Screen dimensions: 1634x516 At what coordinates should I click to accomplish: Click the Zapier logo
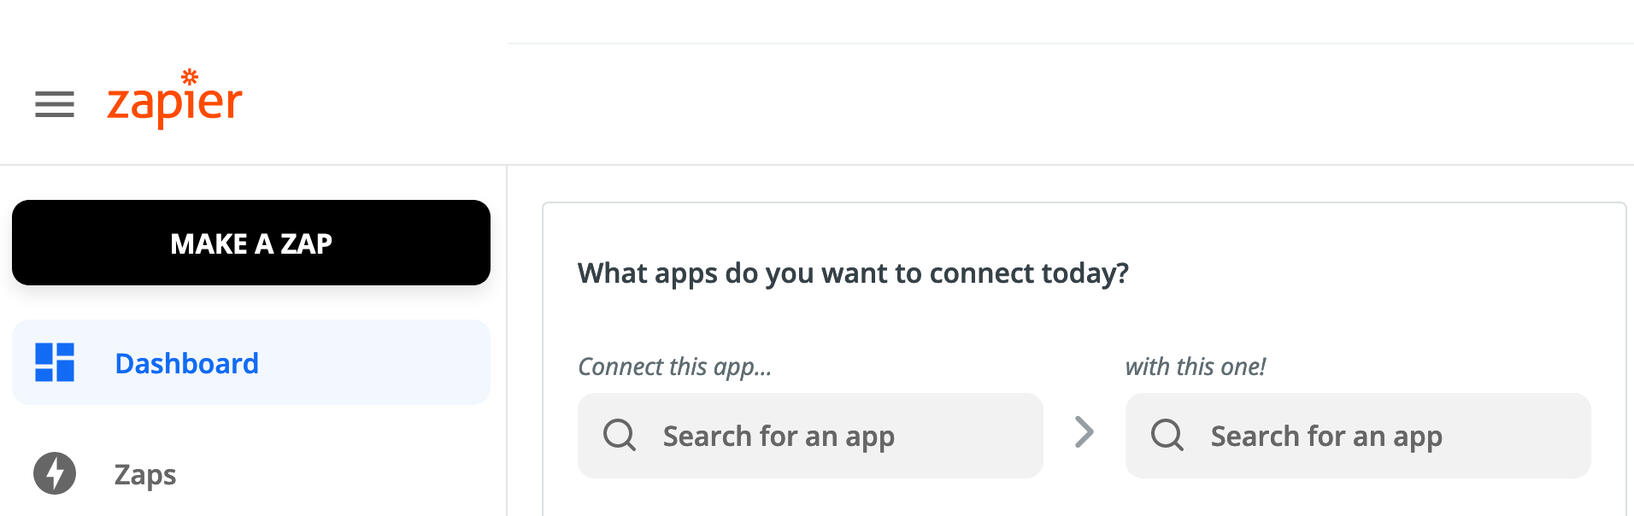[x=174, y=102]
